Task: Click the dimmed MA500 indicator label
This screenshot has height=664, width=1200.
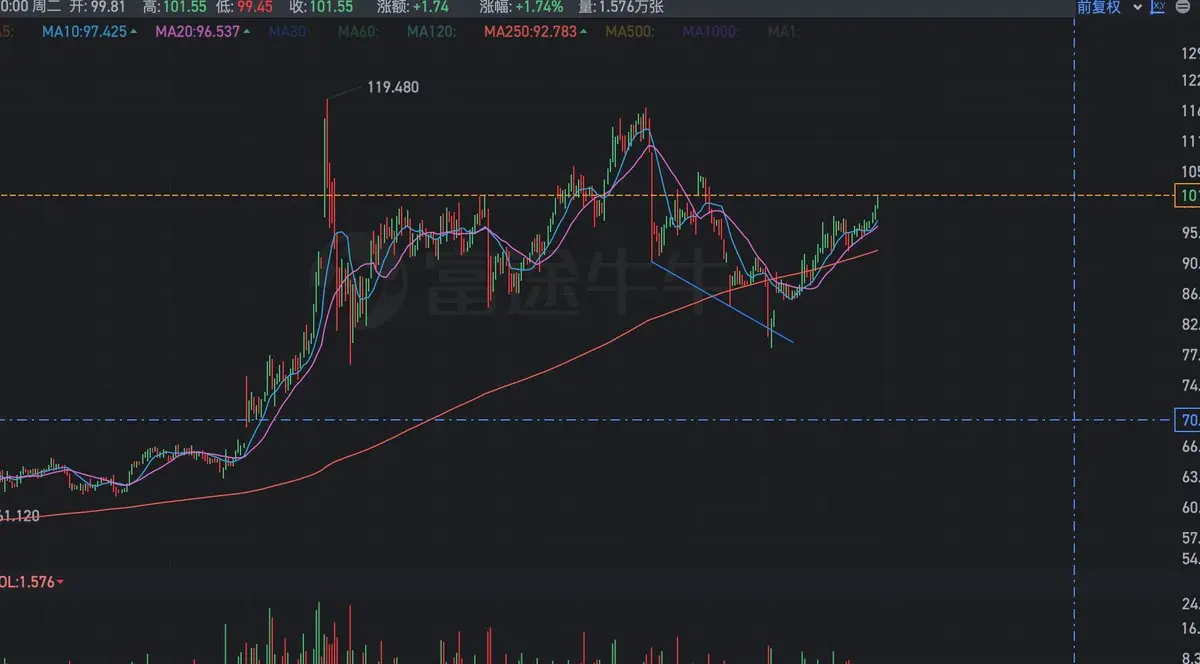Action: click(630, 31)
